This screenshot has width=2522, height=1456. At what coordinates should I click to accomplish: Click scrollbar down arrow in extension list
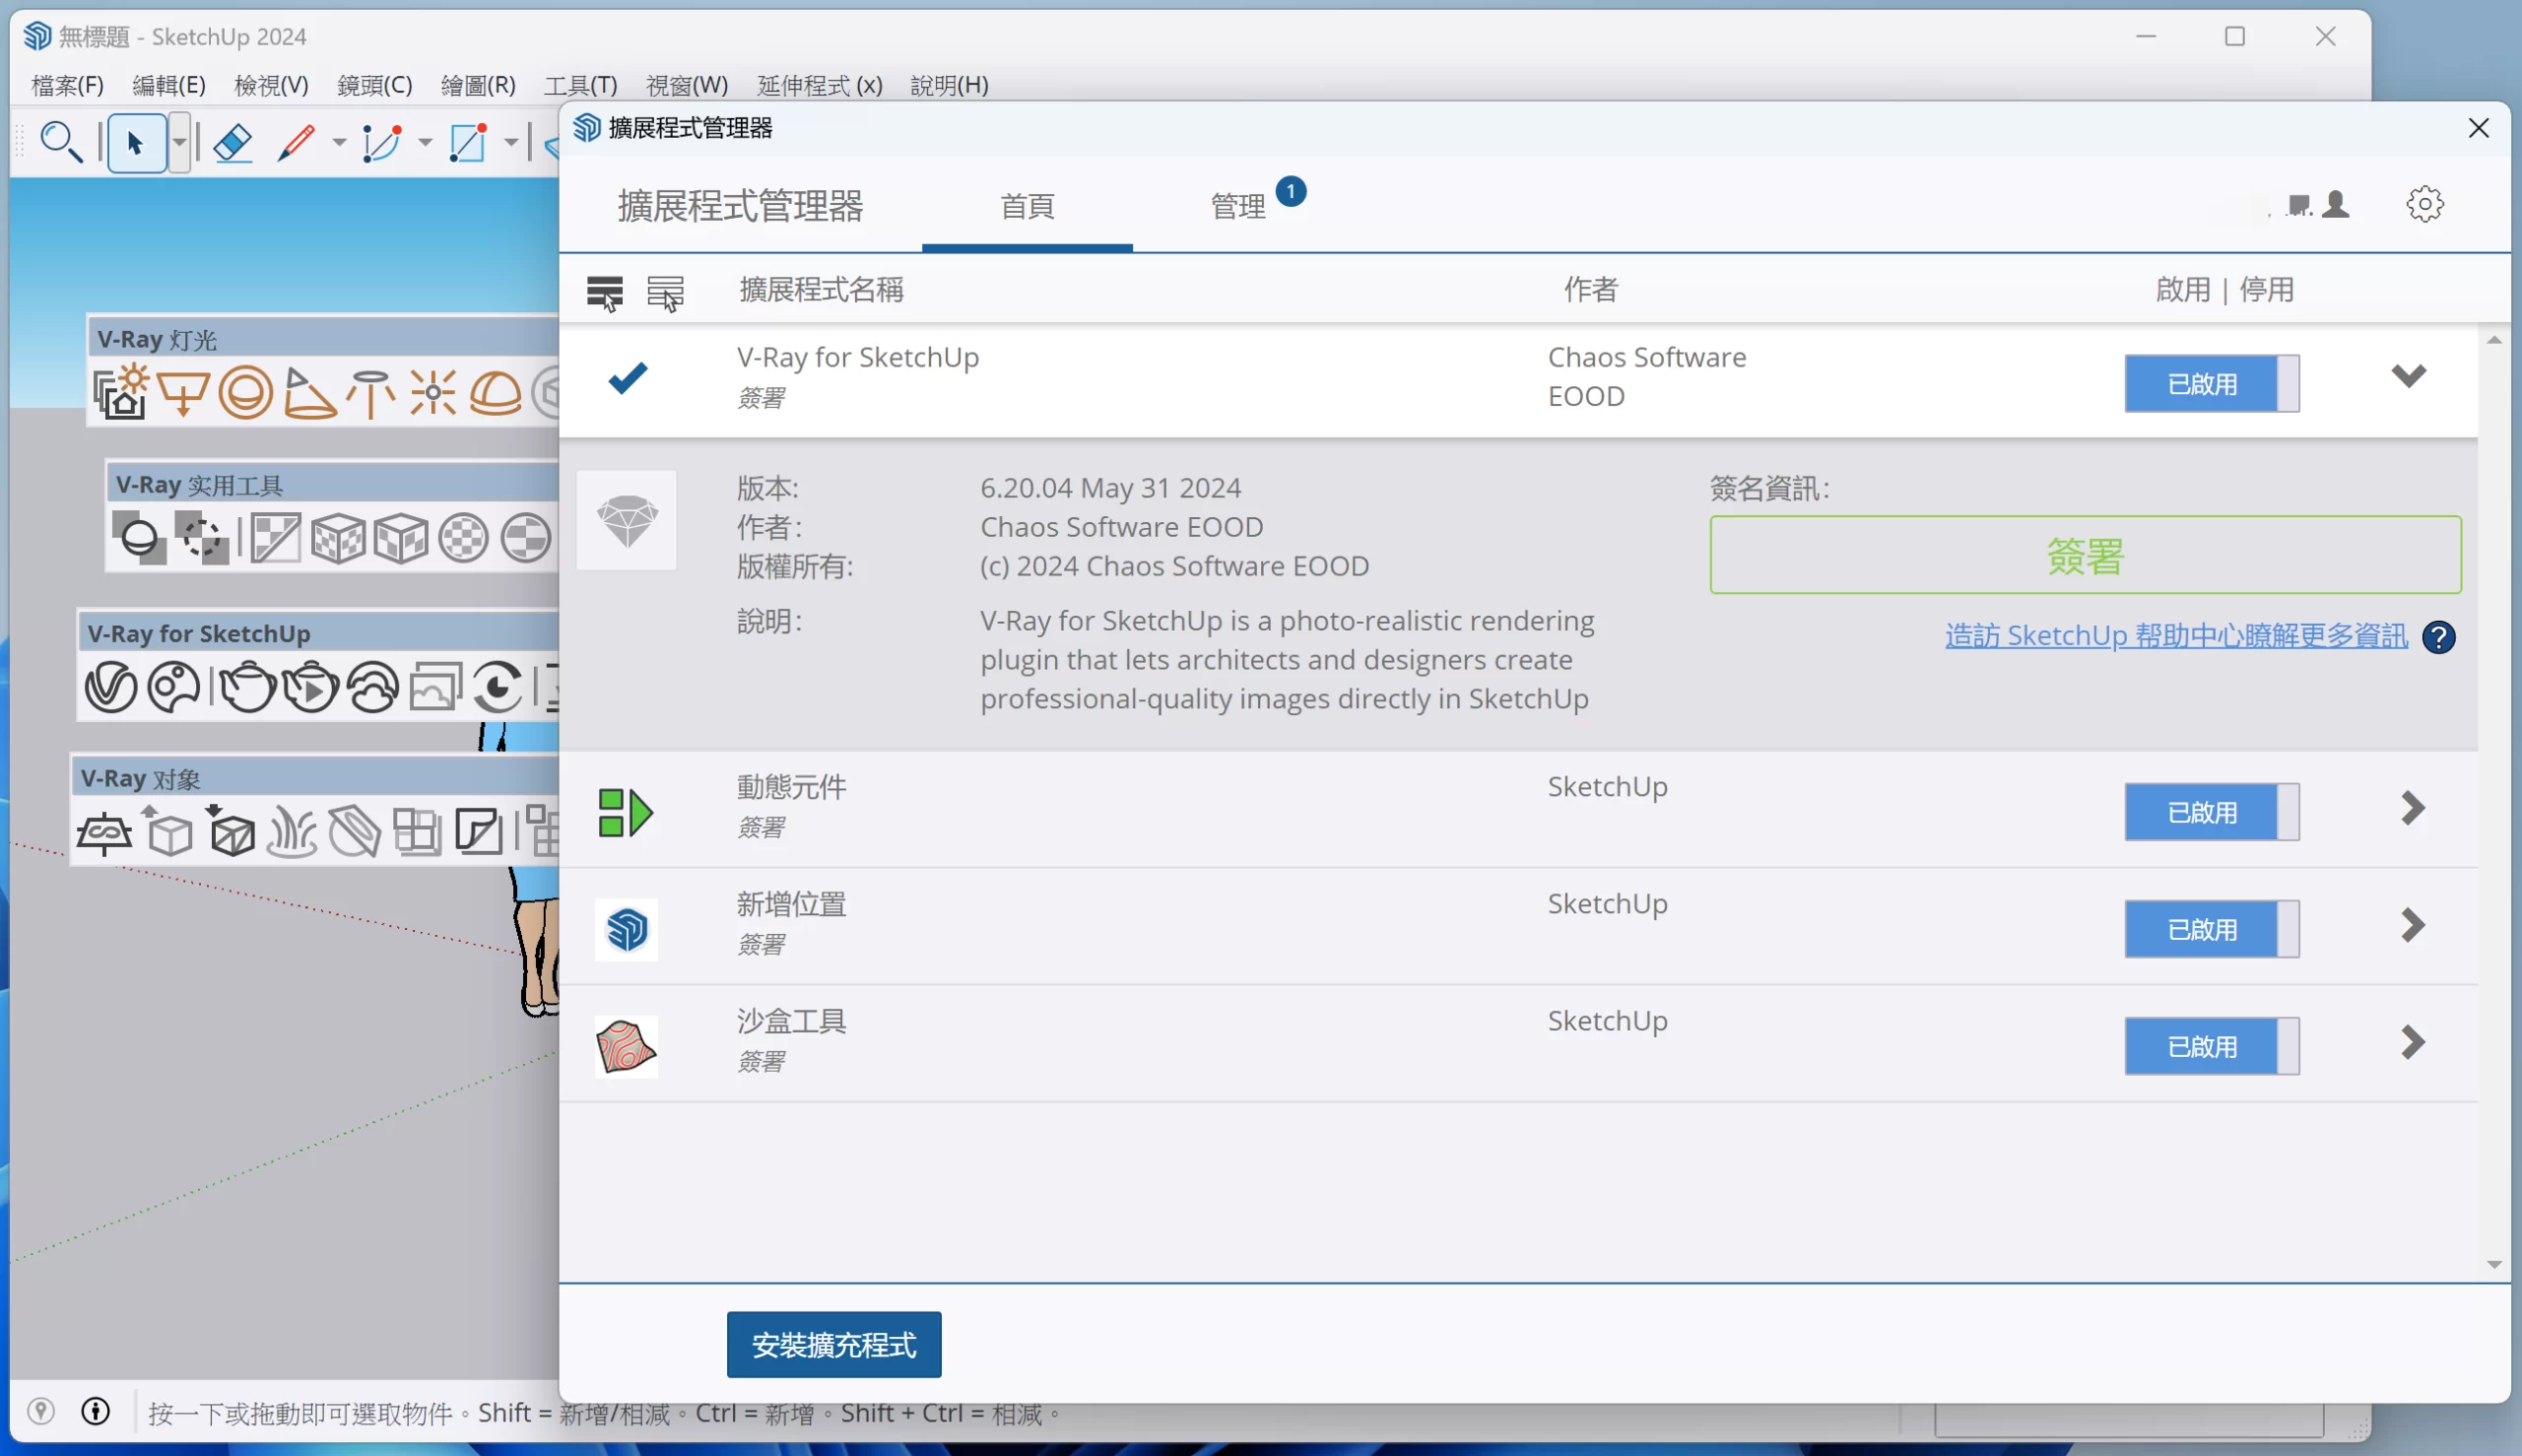pos(2493,1265)
